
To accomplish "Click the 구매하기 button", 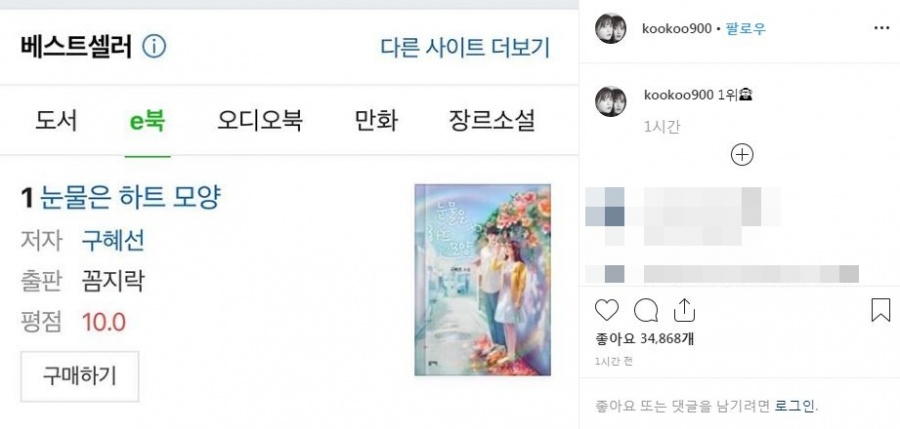I will point(80,376).
